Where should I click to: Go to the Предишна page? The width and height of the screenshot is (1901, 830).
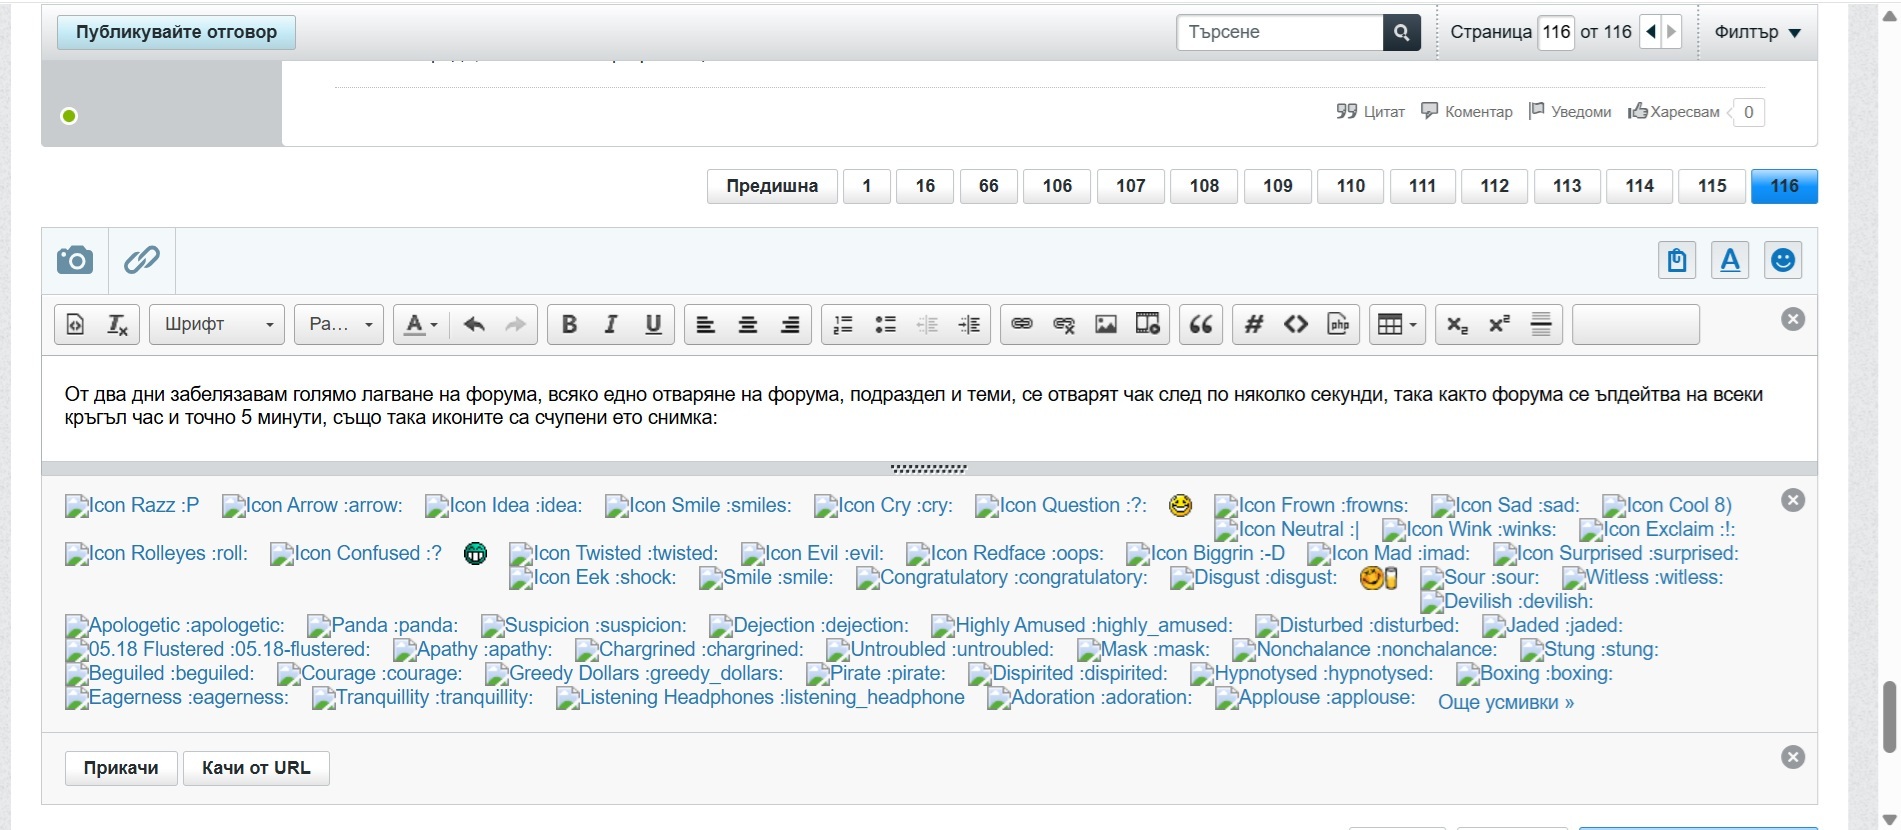772,186
